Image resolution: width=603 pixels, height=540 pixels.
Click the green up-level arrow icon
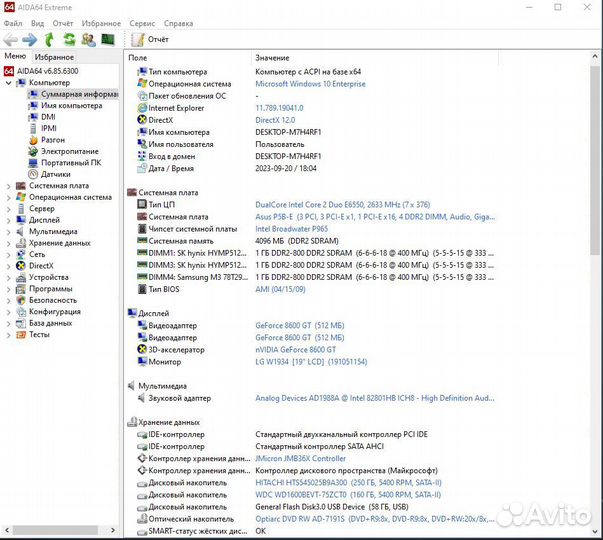coord(49,40)
